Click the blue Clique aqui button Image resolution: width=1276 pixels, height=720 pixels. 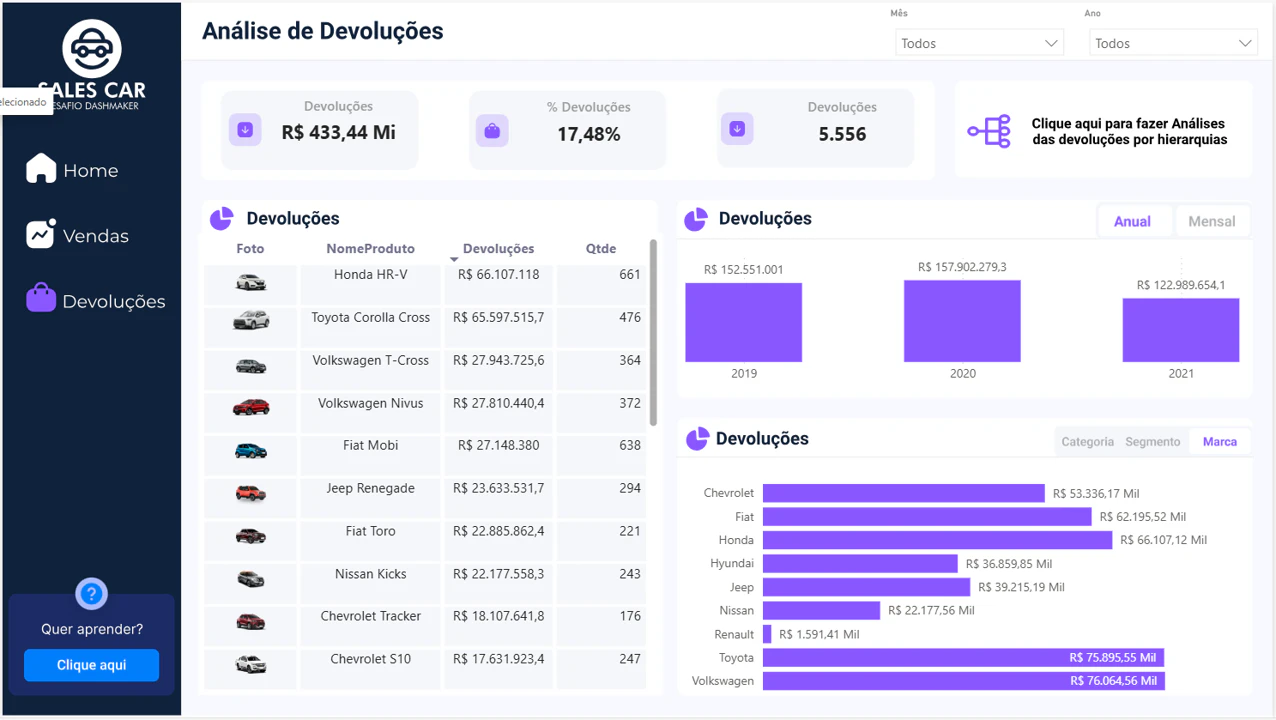click(92, 665)
